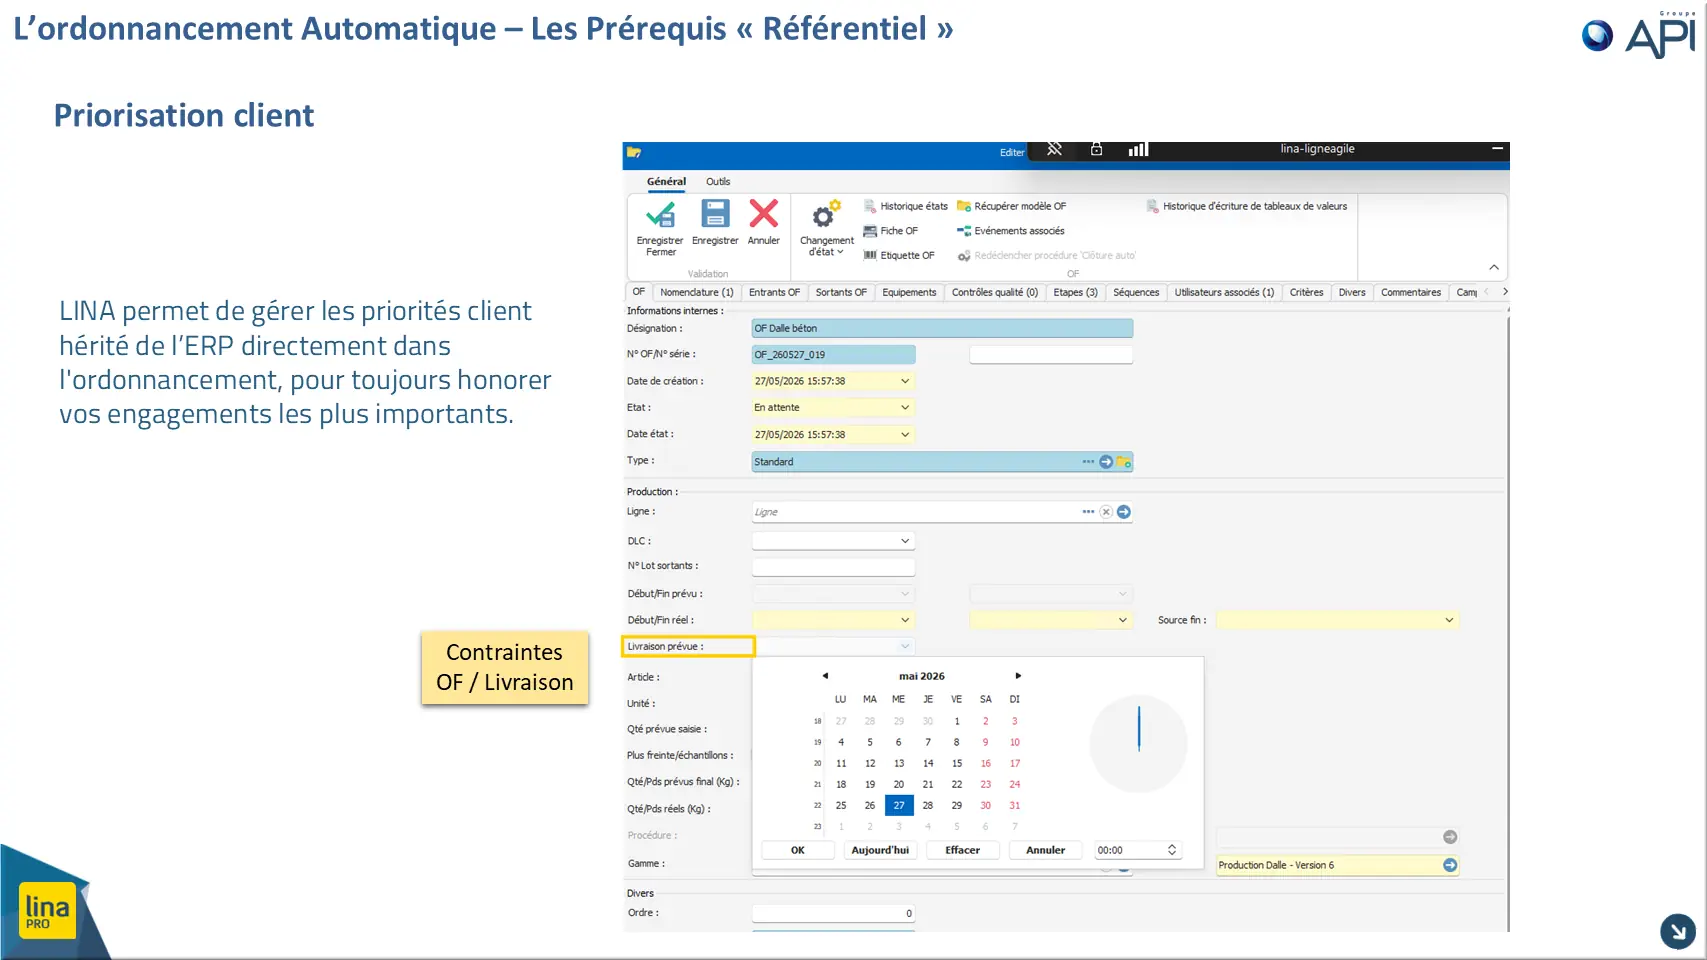Select the Equipements tab
This screenshot has width=1707, height=960.
[x=909, y=292]
